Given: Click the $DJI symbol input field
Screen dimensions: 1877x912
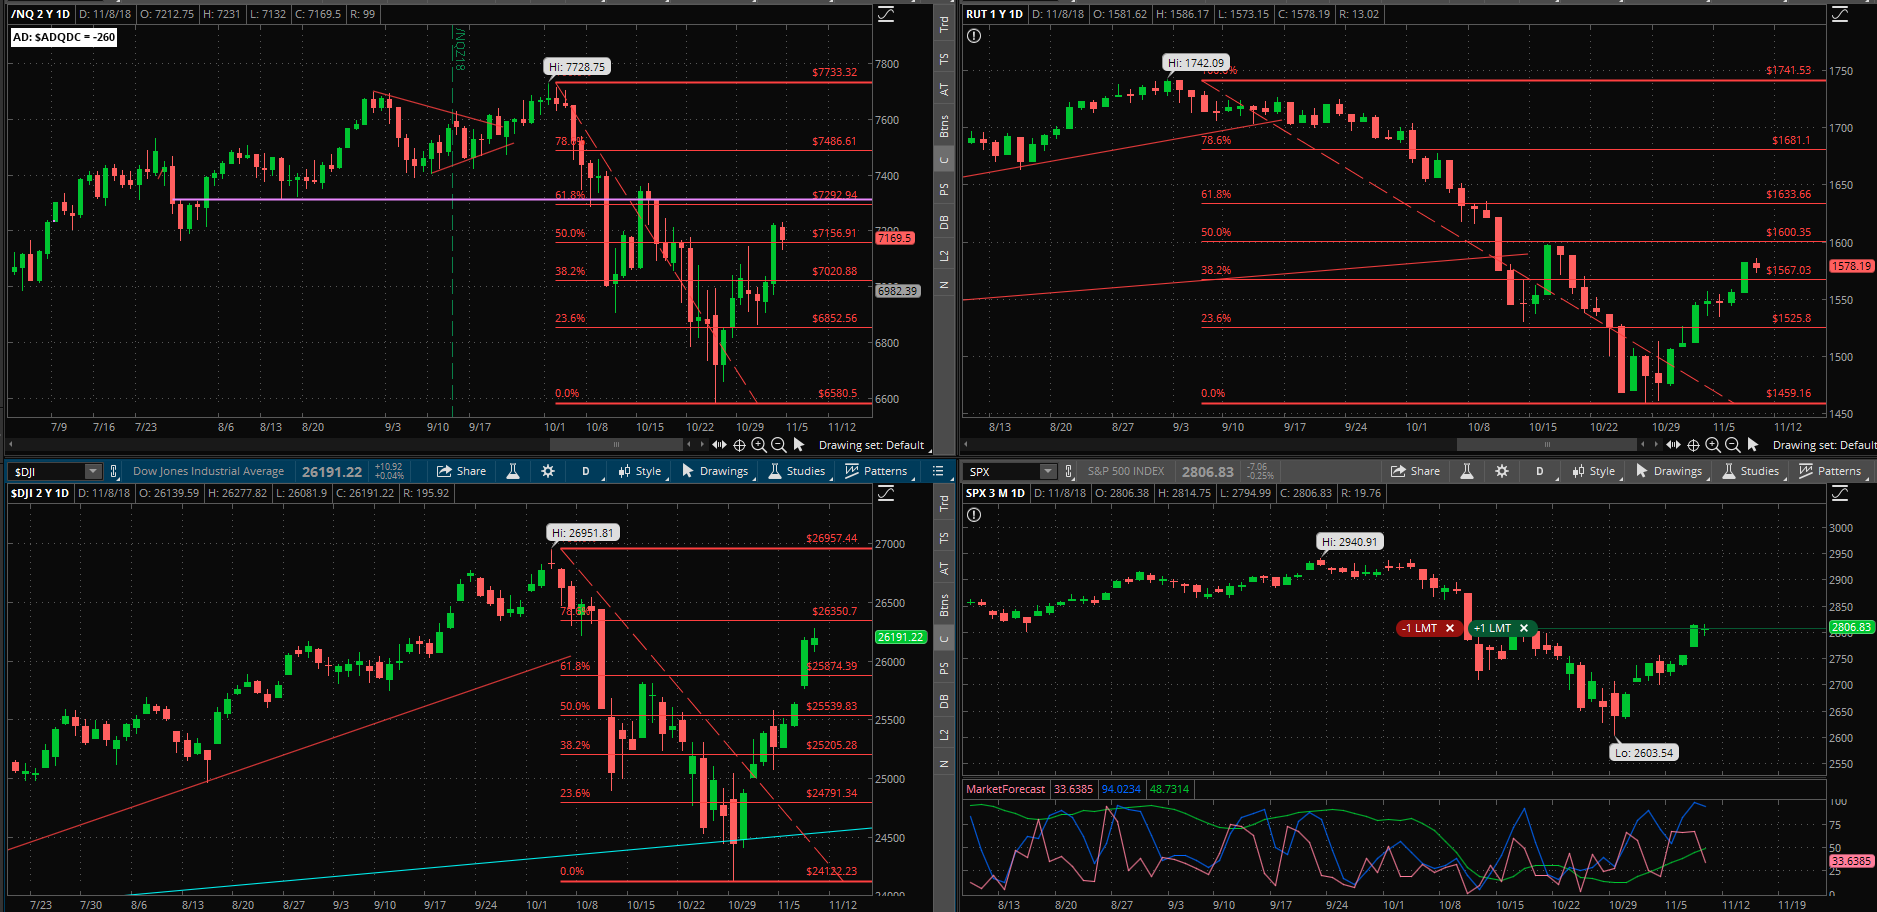Looking at the screenshot, I should (x=47, y=471).
